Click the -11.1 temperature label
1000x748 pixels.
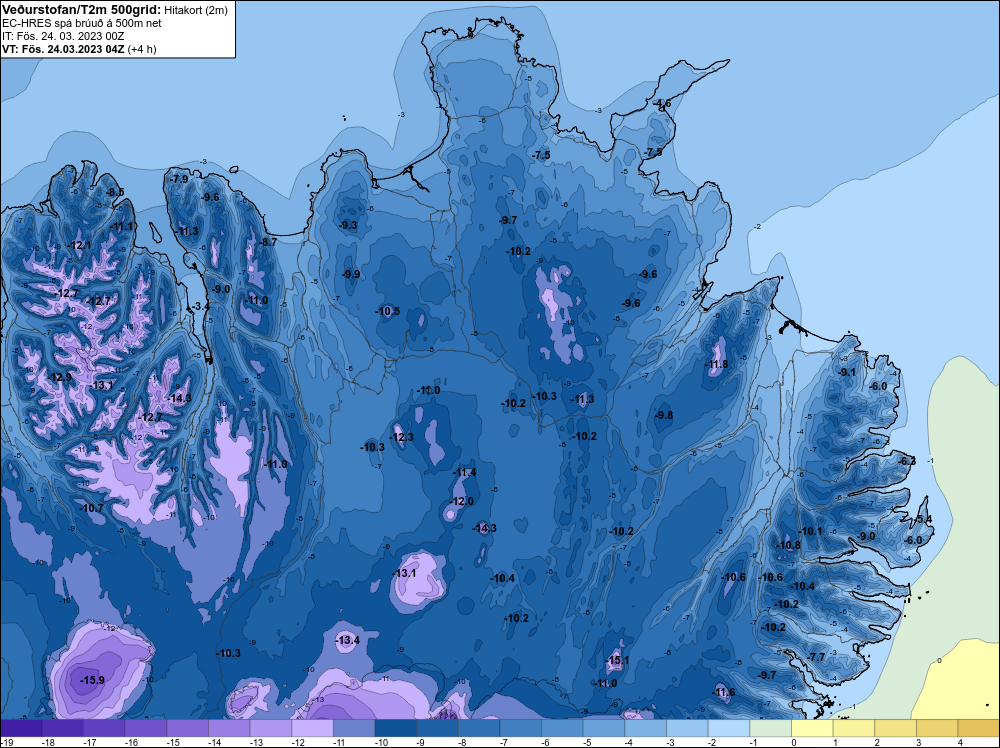(x=122, y=226)
